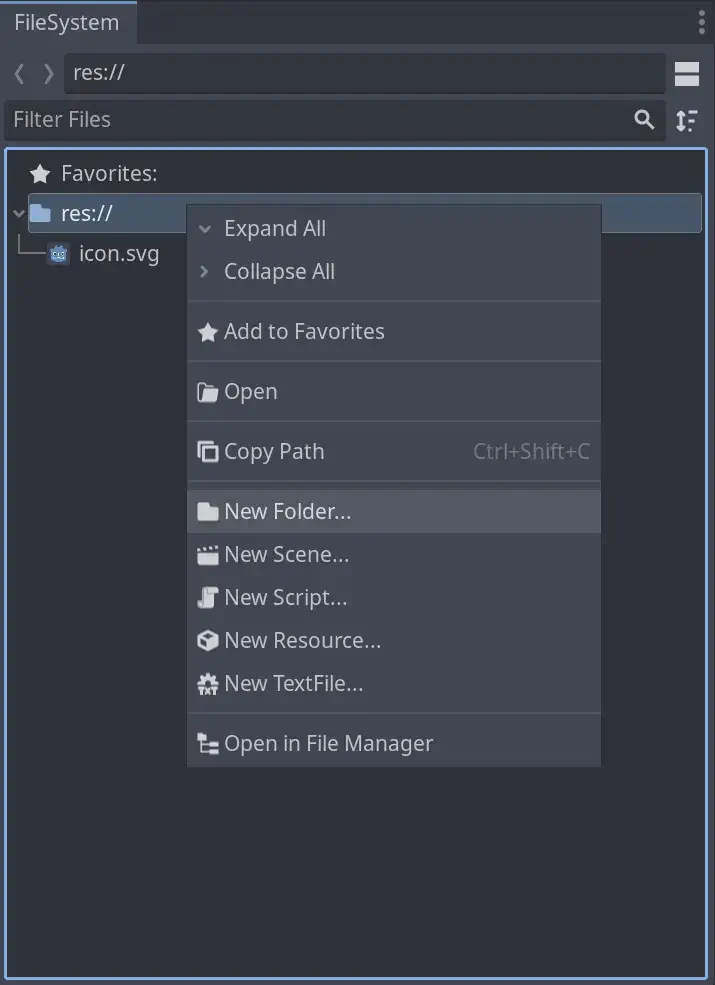Image resolution: width=715 pixels, height=985 pixels.
Task: Collapse the res:// folder tree arrow
Action: pyautogui.click(x=19, y=214)
